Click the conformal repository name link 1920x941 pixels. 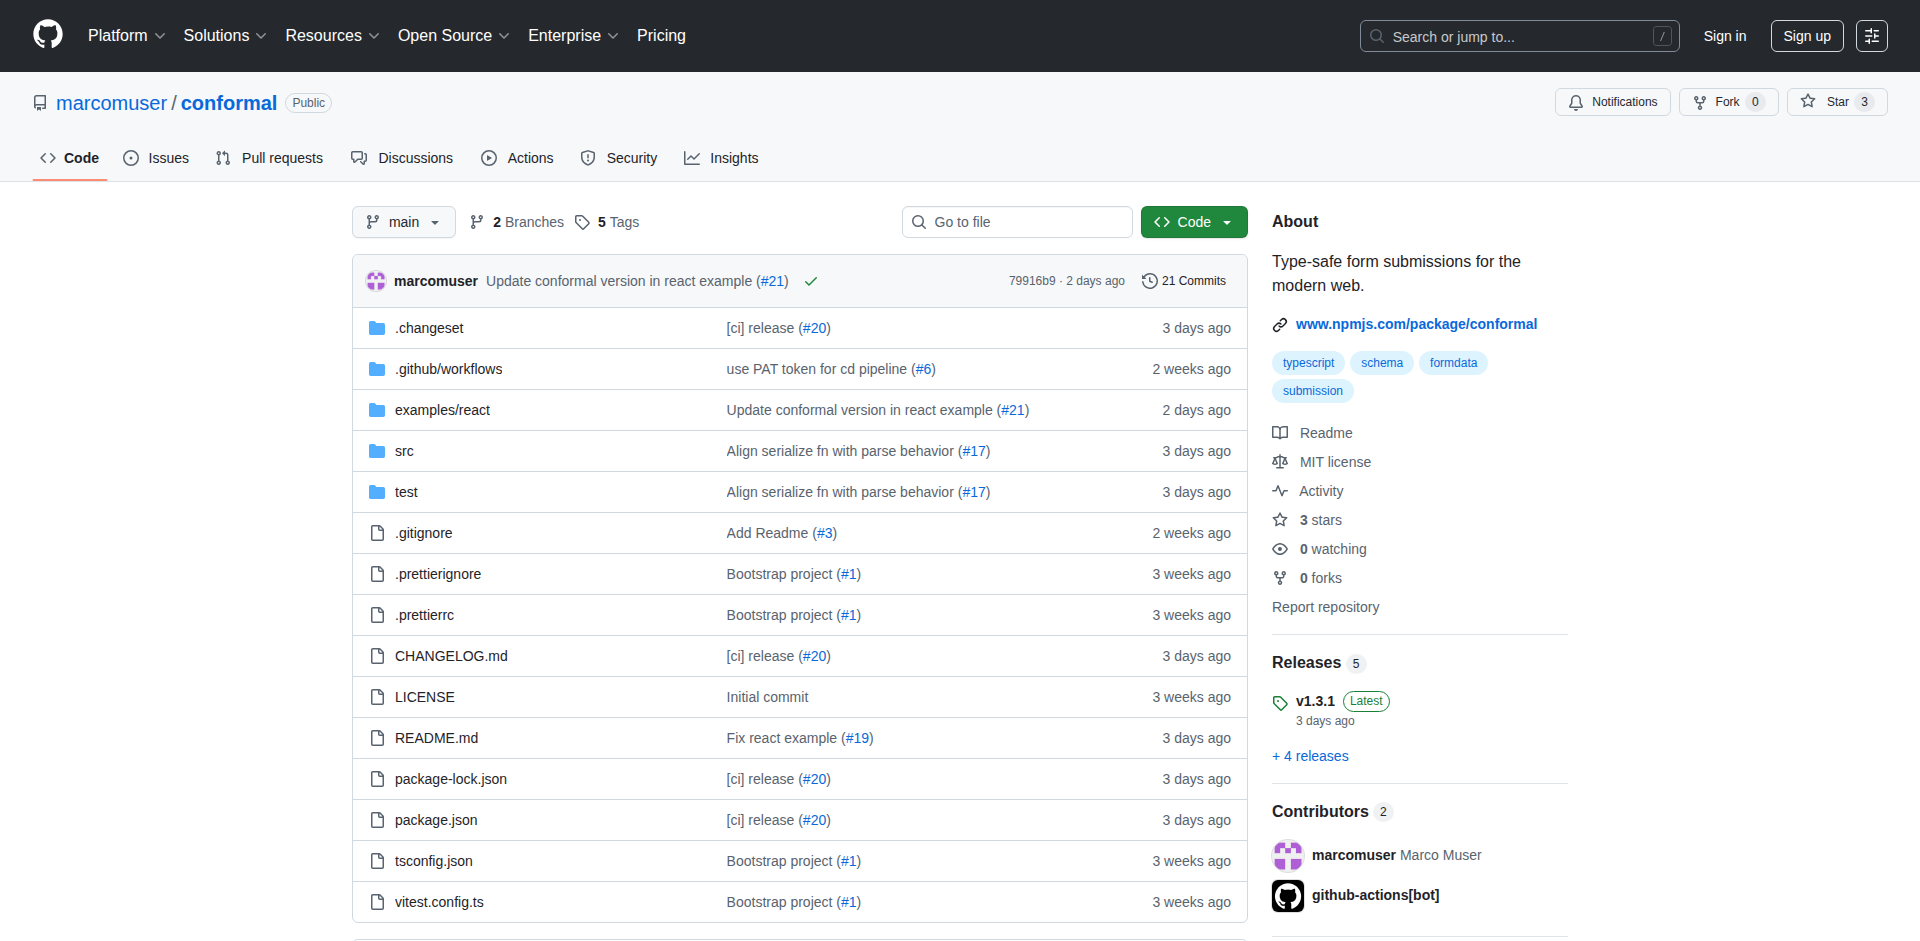[229, 103]
